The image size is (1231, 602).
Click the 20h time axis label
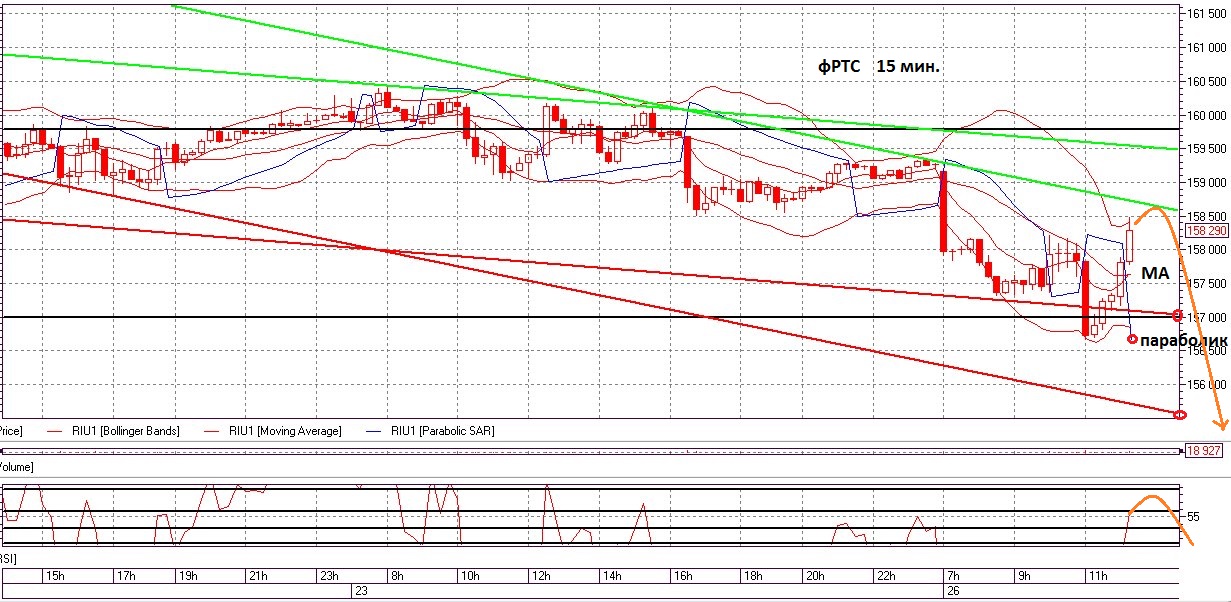pyautogui.click(x=814, y=576)
